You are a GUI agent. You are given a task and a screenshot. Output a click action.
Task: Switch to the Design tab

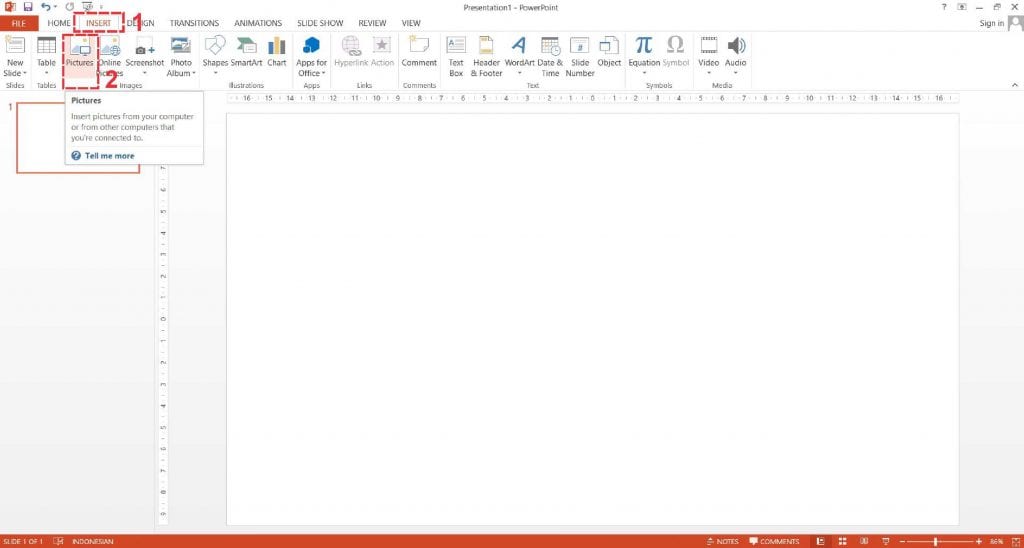(140, 23)
